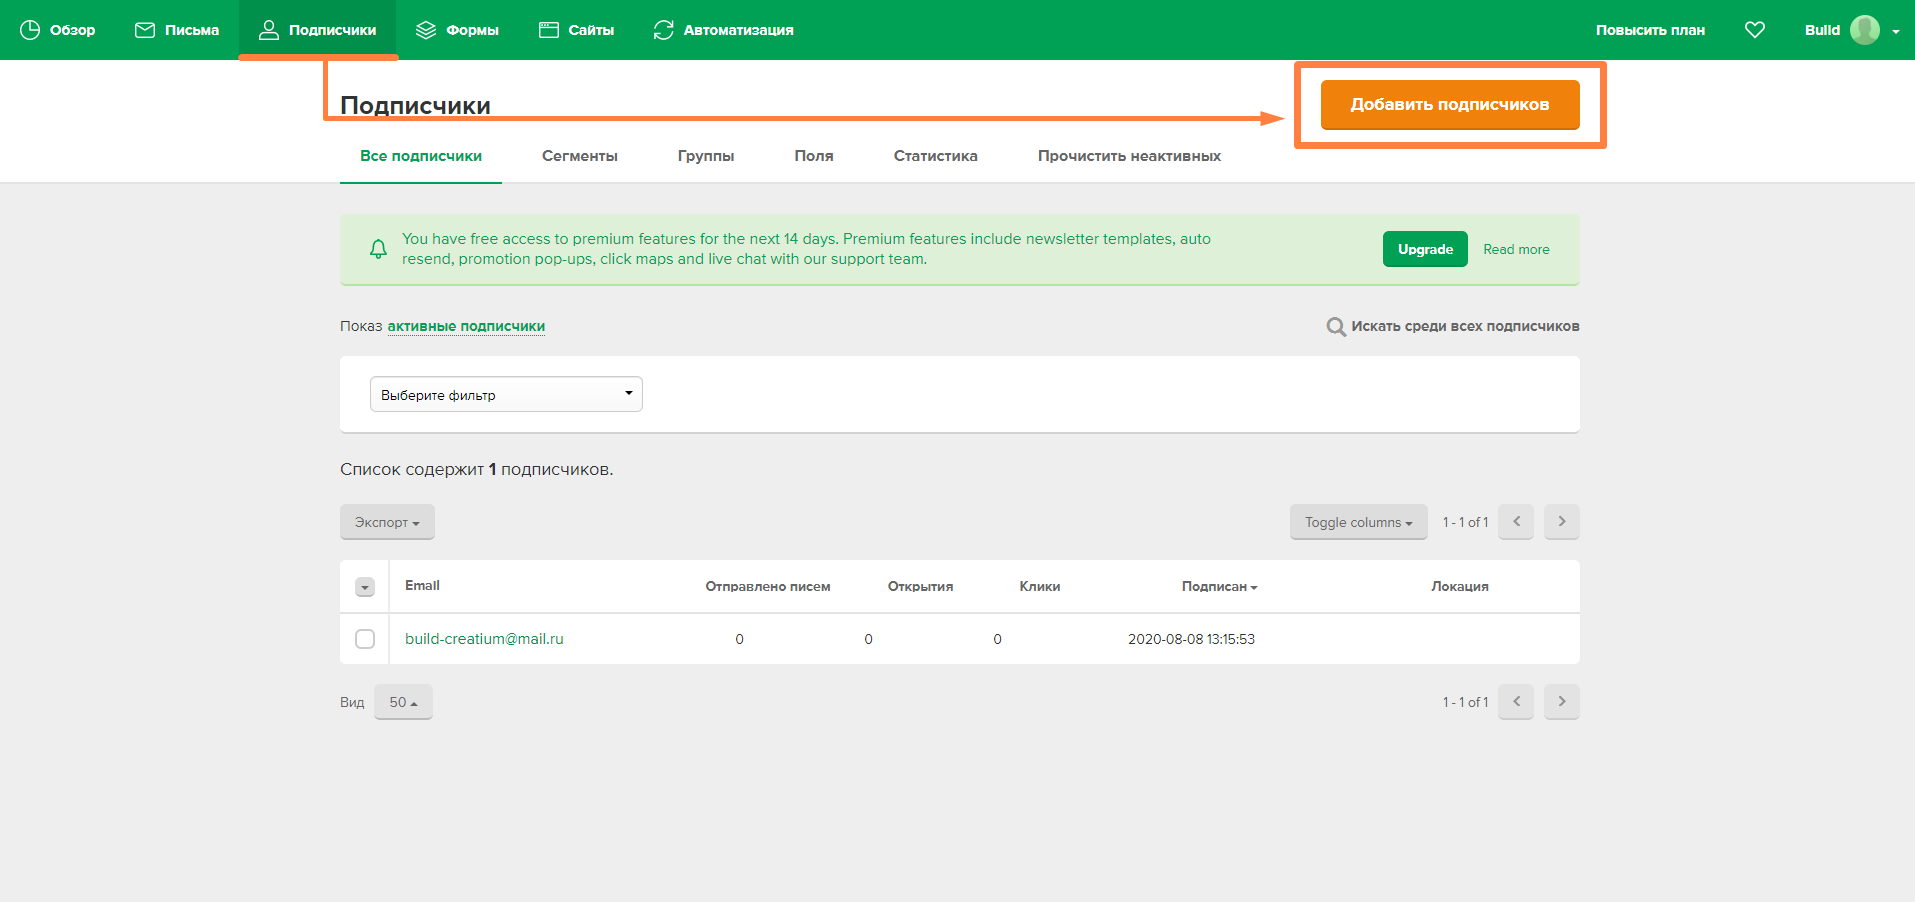Switch to the Группы tab

click(706, 156)
